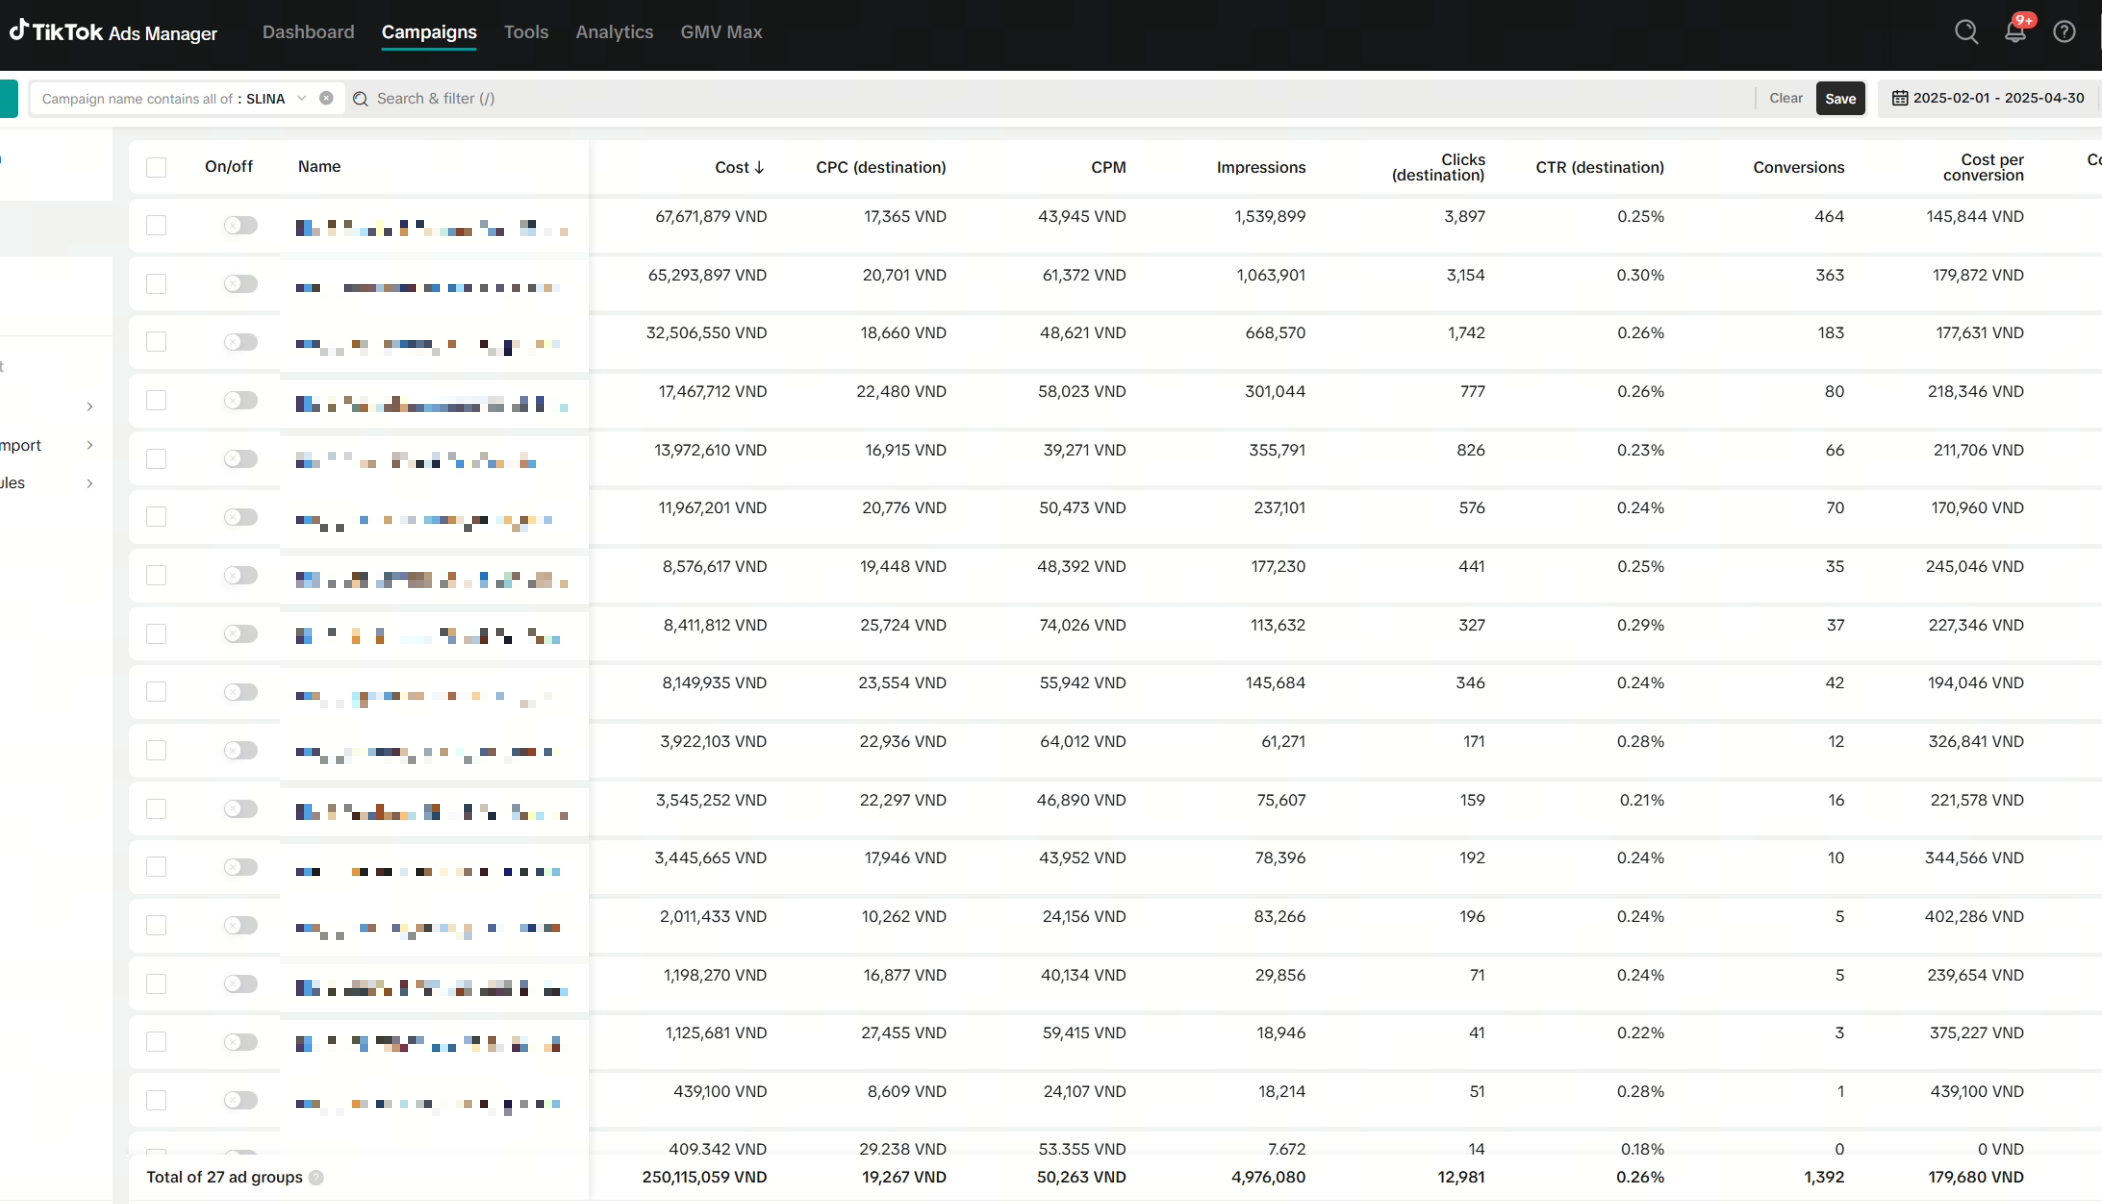Open the notifications bell icon
The image size is (2102, 1204).
coord(2015,32)
